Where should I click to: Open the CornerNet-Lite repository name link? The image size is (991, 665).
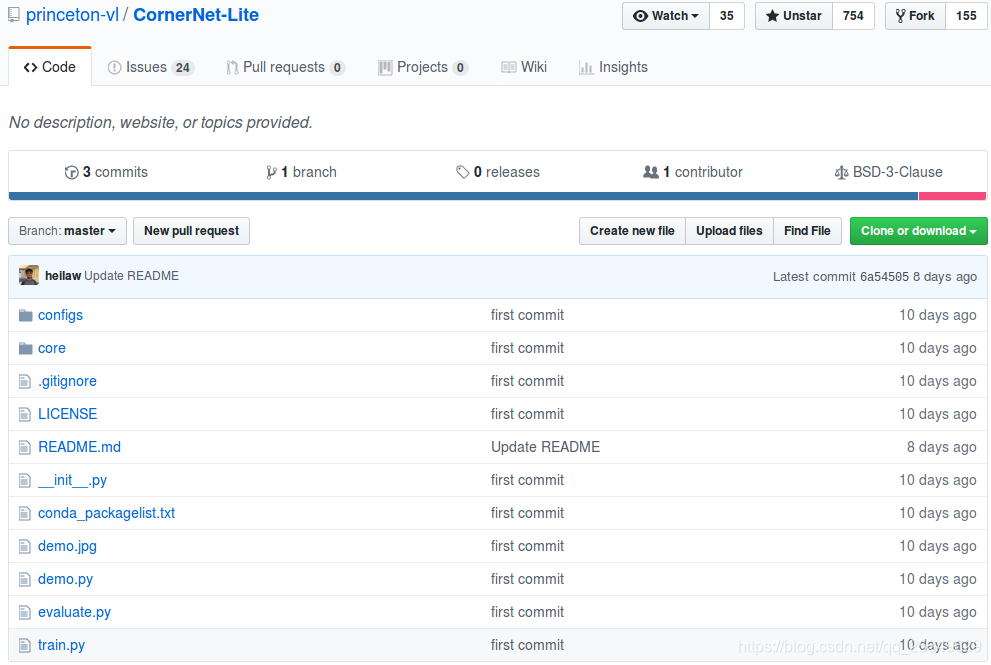pyautogui.click(x=196, y=15)
